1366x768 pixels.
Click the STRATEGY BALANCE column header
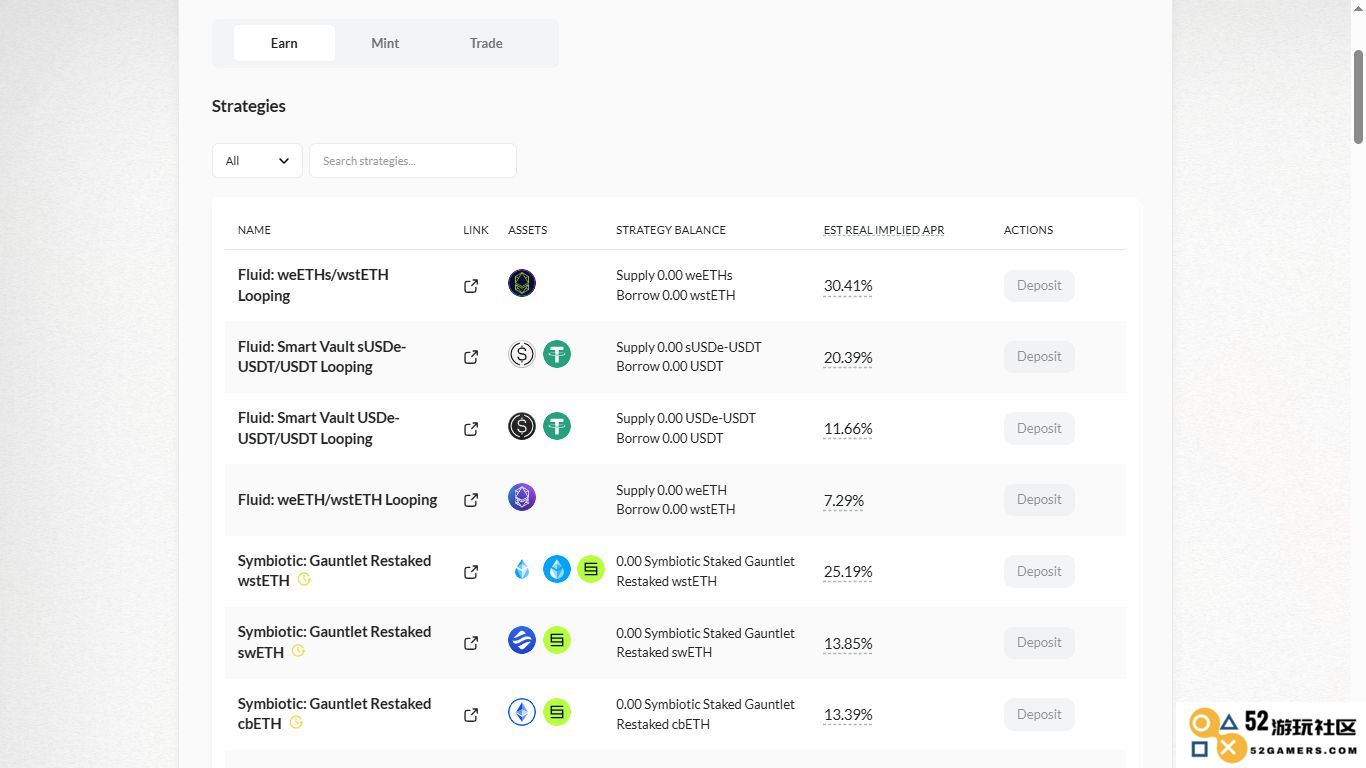[x=671, y=230]
